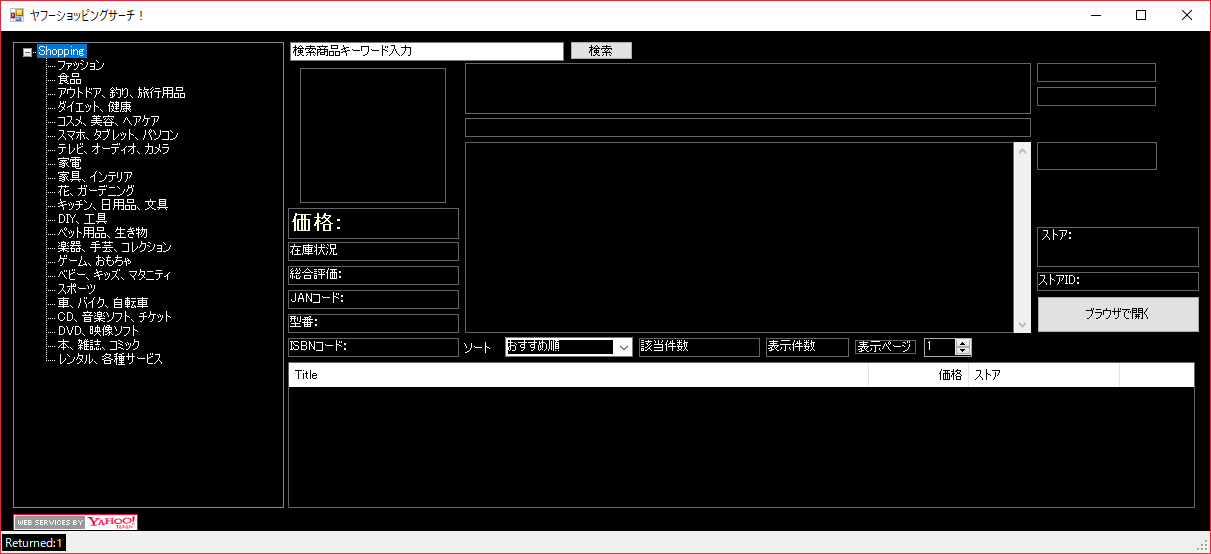Minimize the ヤフーショッピングサーチ window

[x=1095, y=15]
